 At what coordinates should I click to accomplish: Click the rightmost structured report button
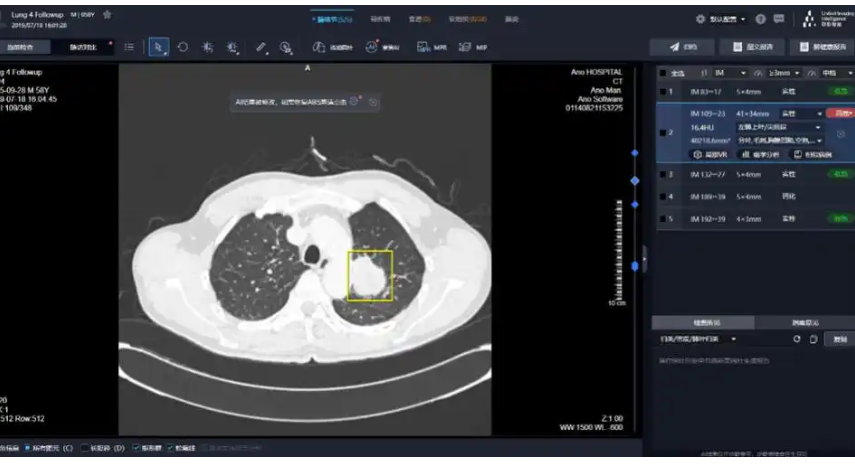(x=822, y=47)
